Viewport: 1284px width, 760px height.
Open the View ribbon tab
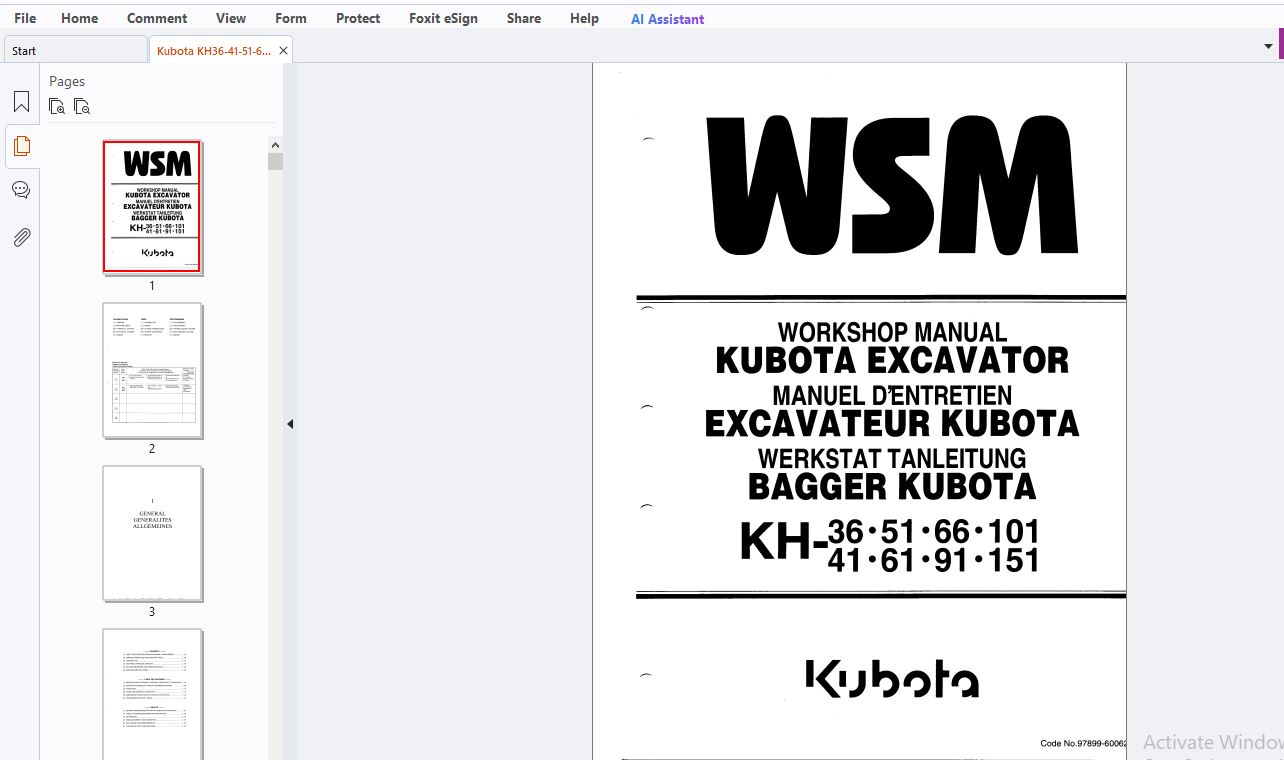(x=231, y=18)
